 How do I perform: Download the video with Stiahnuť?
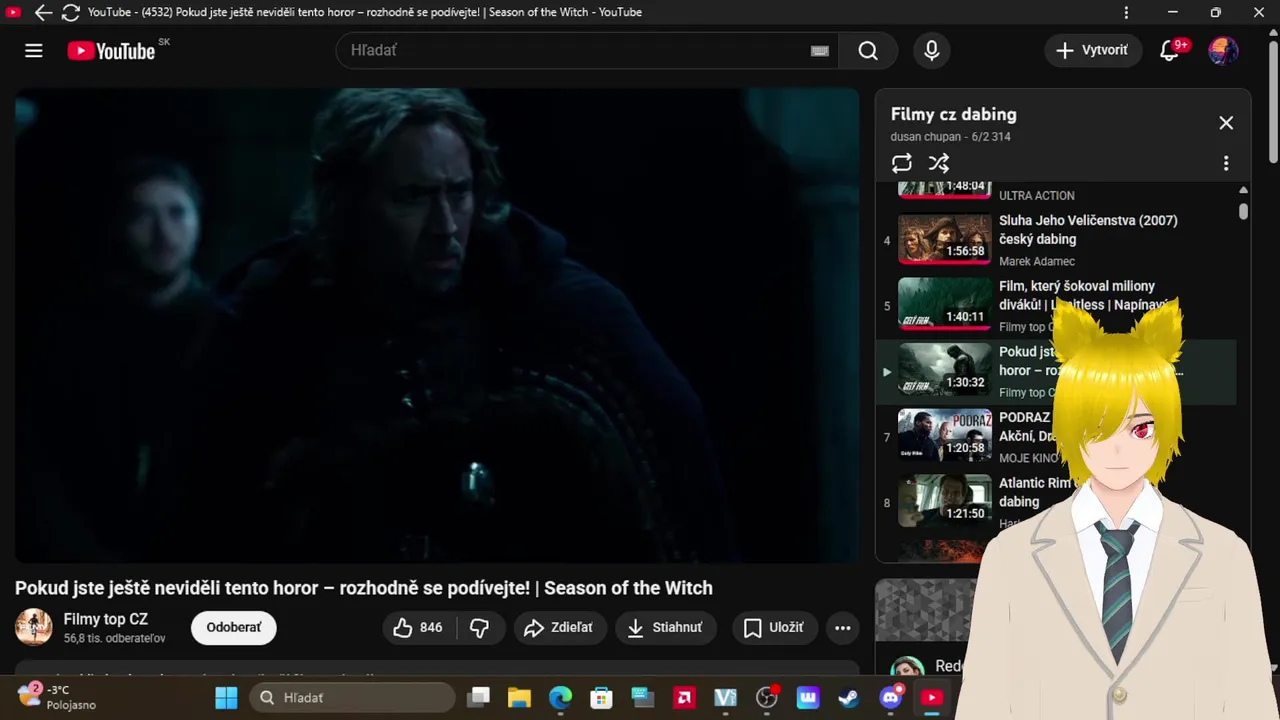click(x=665, y=627)
